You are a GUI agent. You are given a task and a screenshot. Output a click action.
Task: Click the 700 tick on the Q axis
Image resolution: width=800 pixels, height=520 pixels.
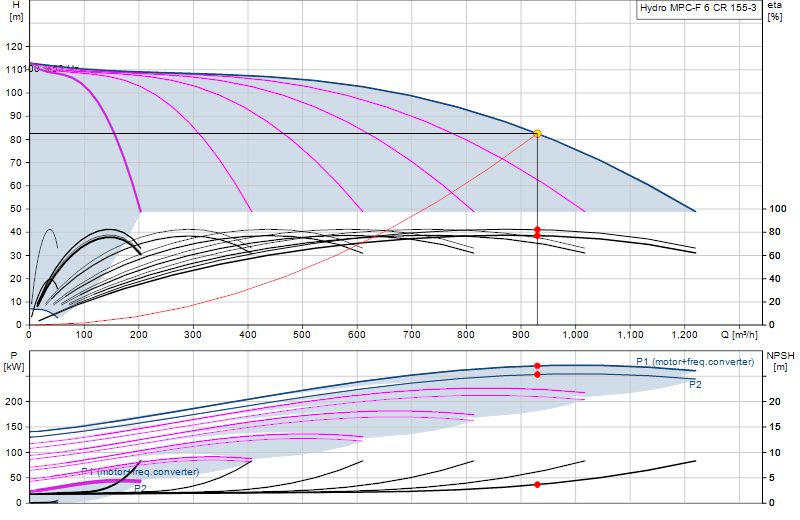pos(412,335)
